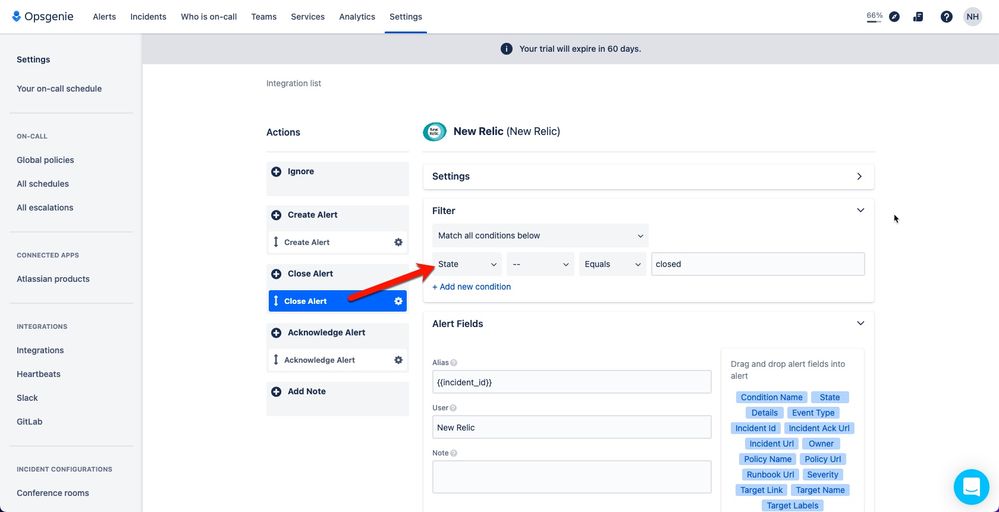Click the New Relic integration logo
Image resolution: width=999 pixels, height=512 pixels.
click(435, 132)
